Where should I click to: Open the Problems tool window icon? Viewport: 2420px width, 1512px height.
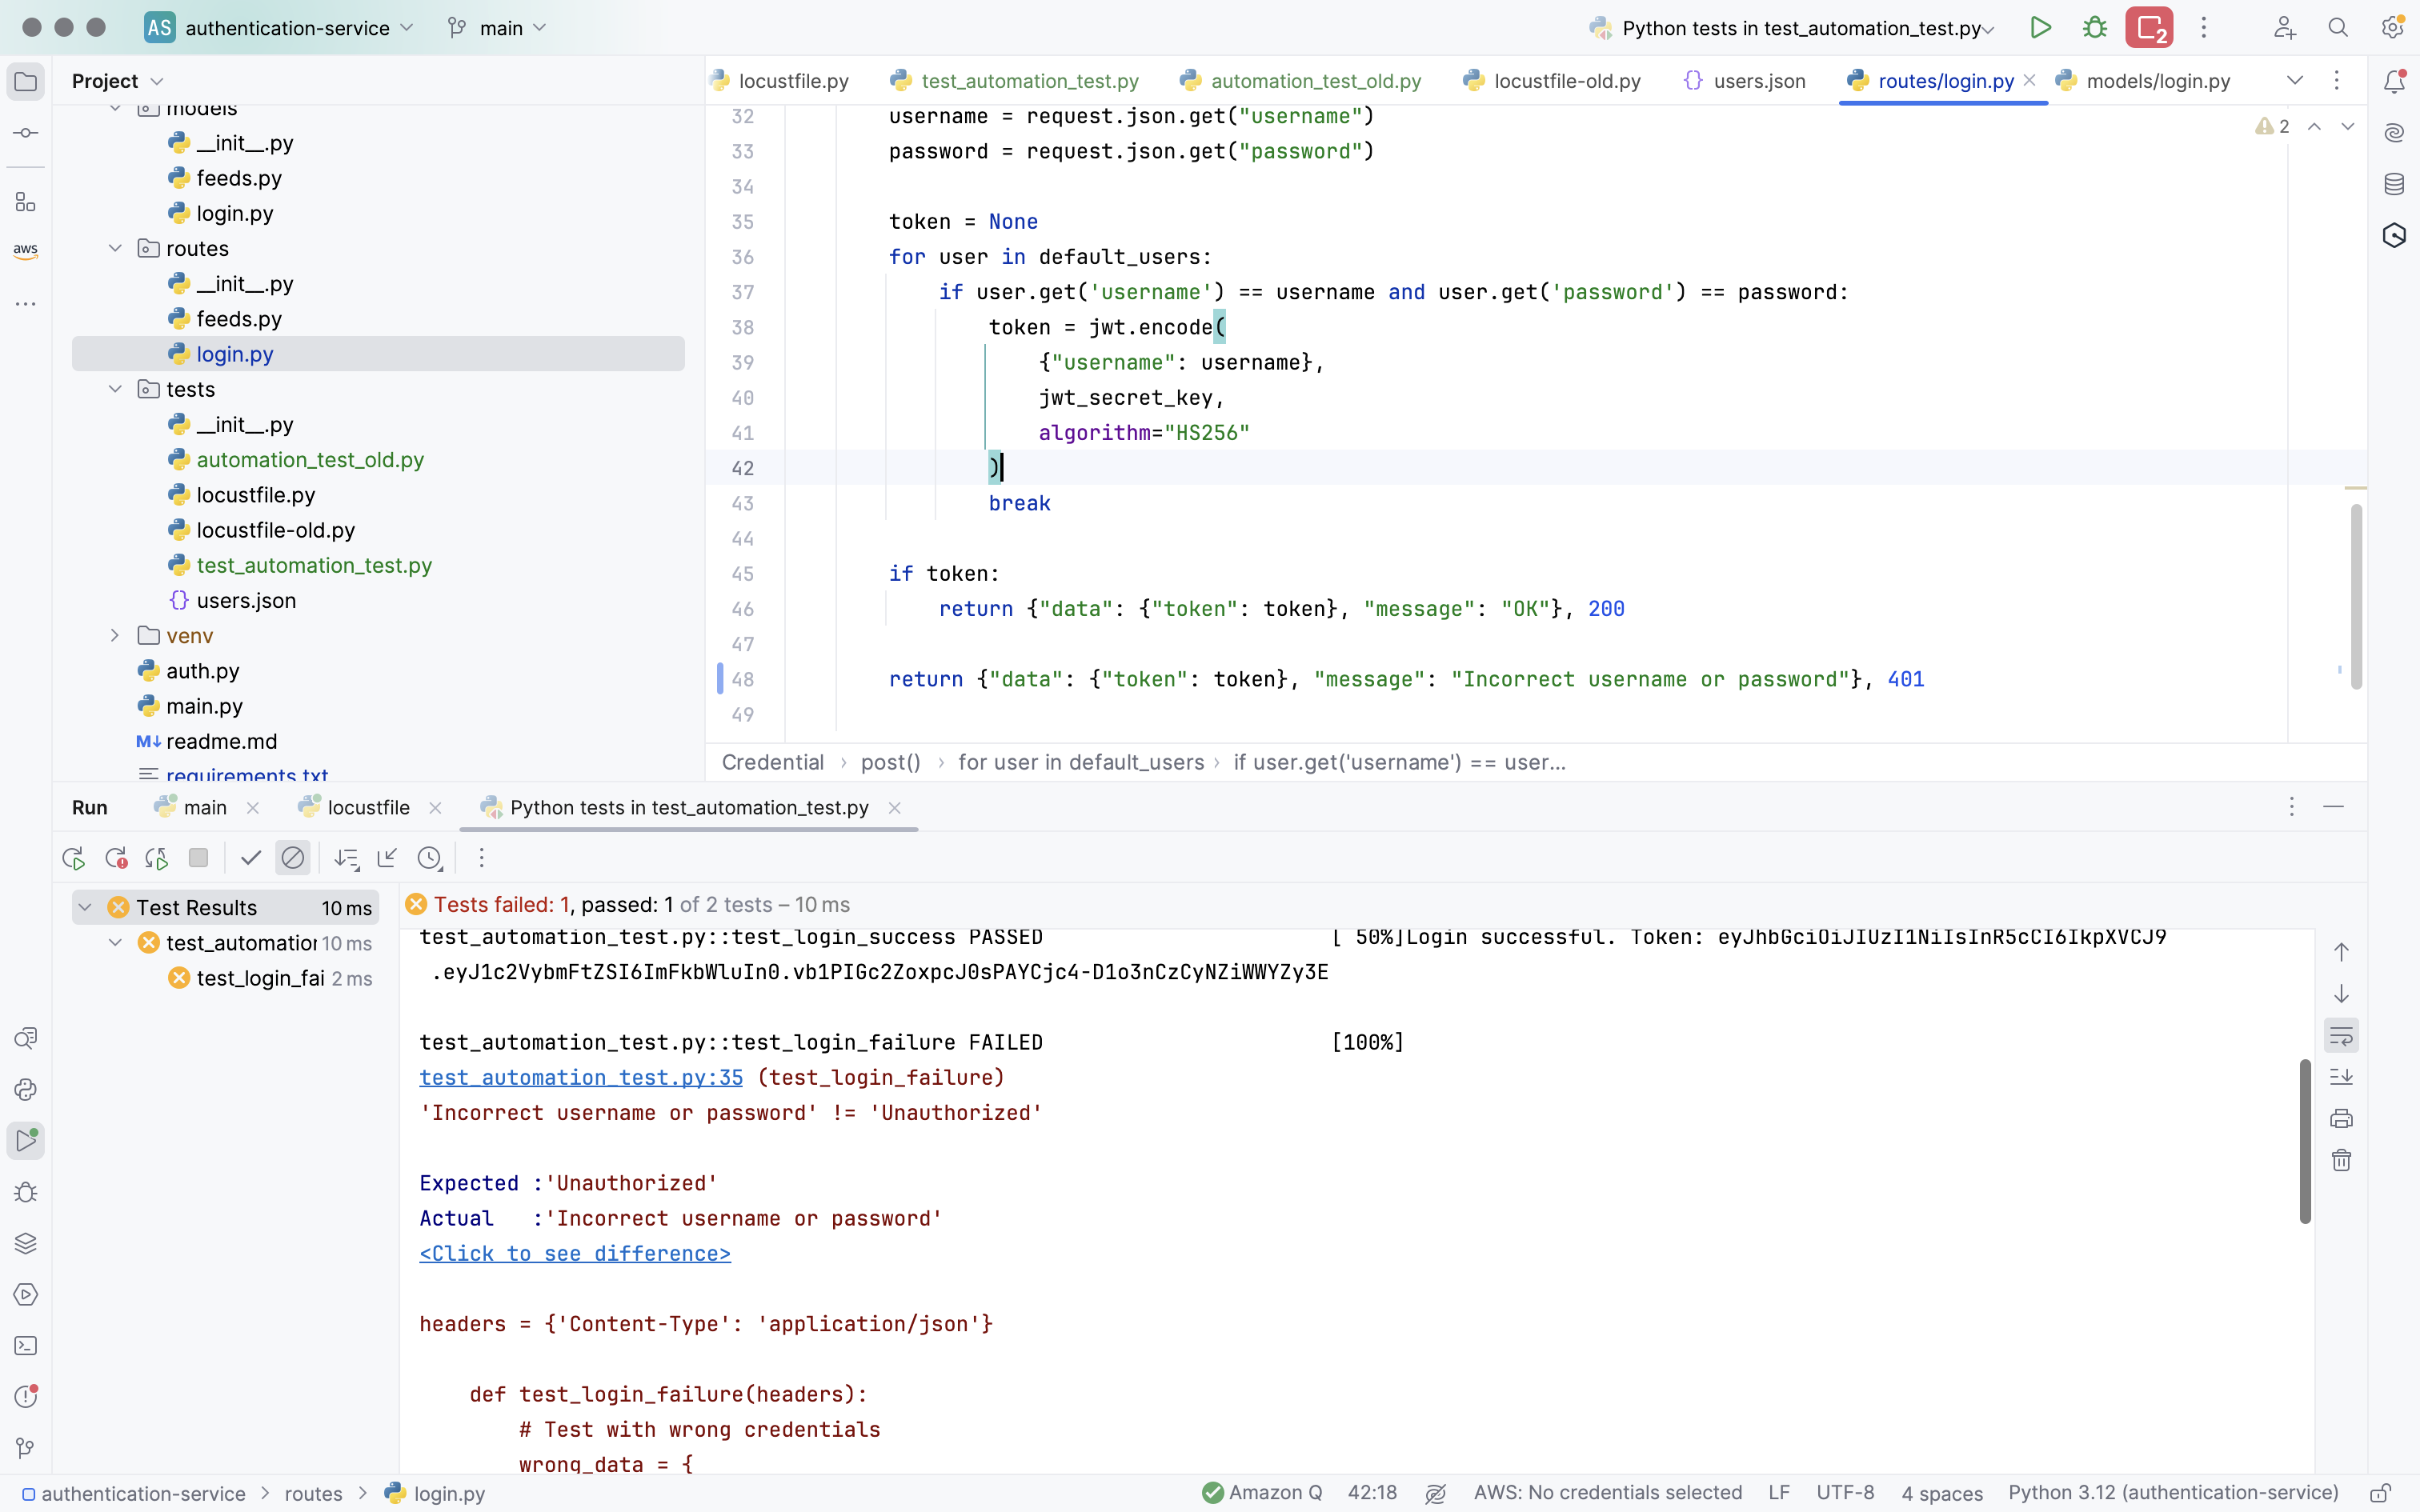pos(26,1397)
